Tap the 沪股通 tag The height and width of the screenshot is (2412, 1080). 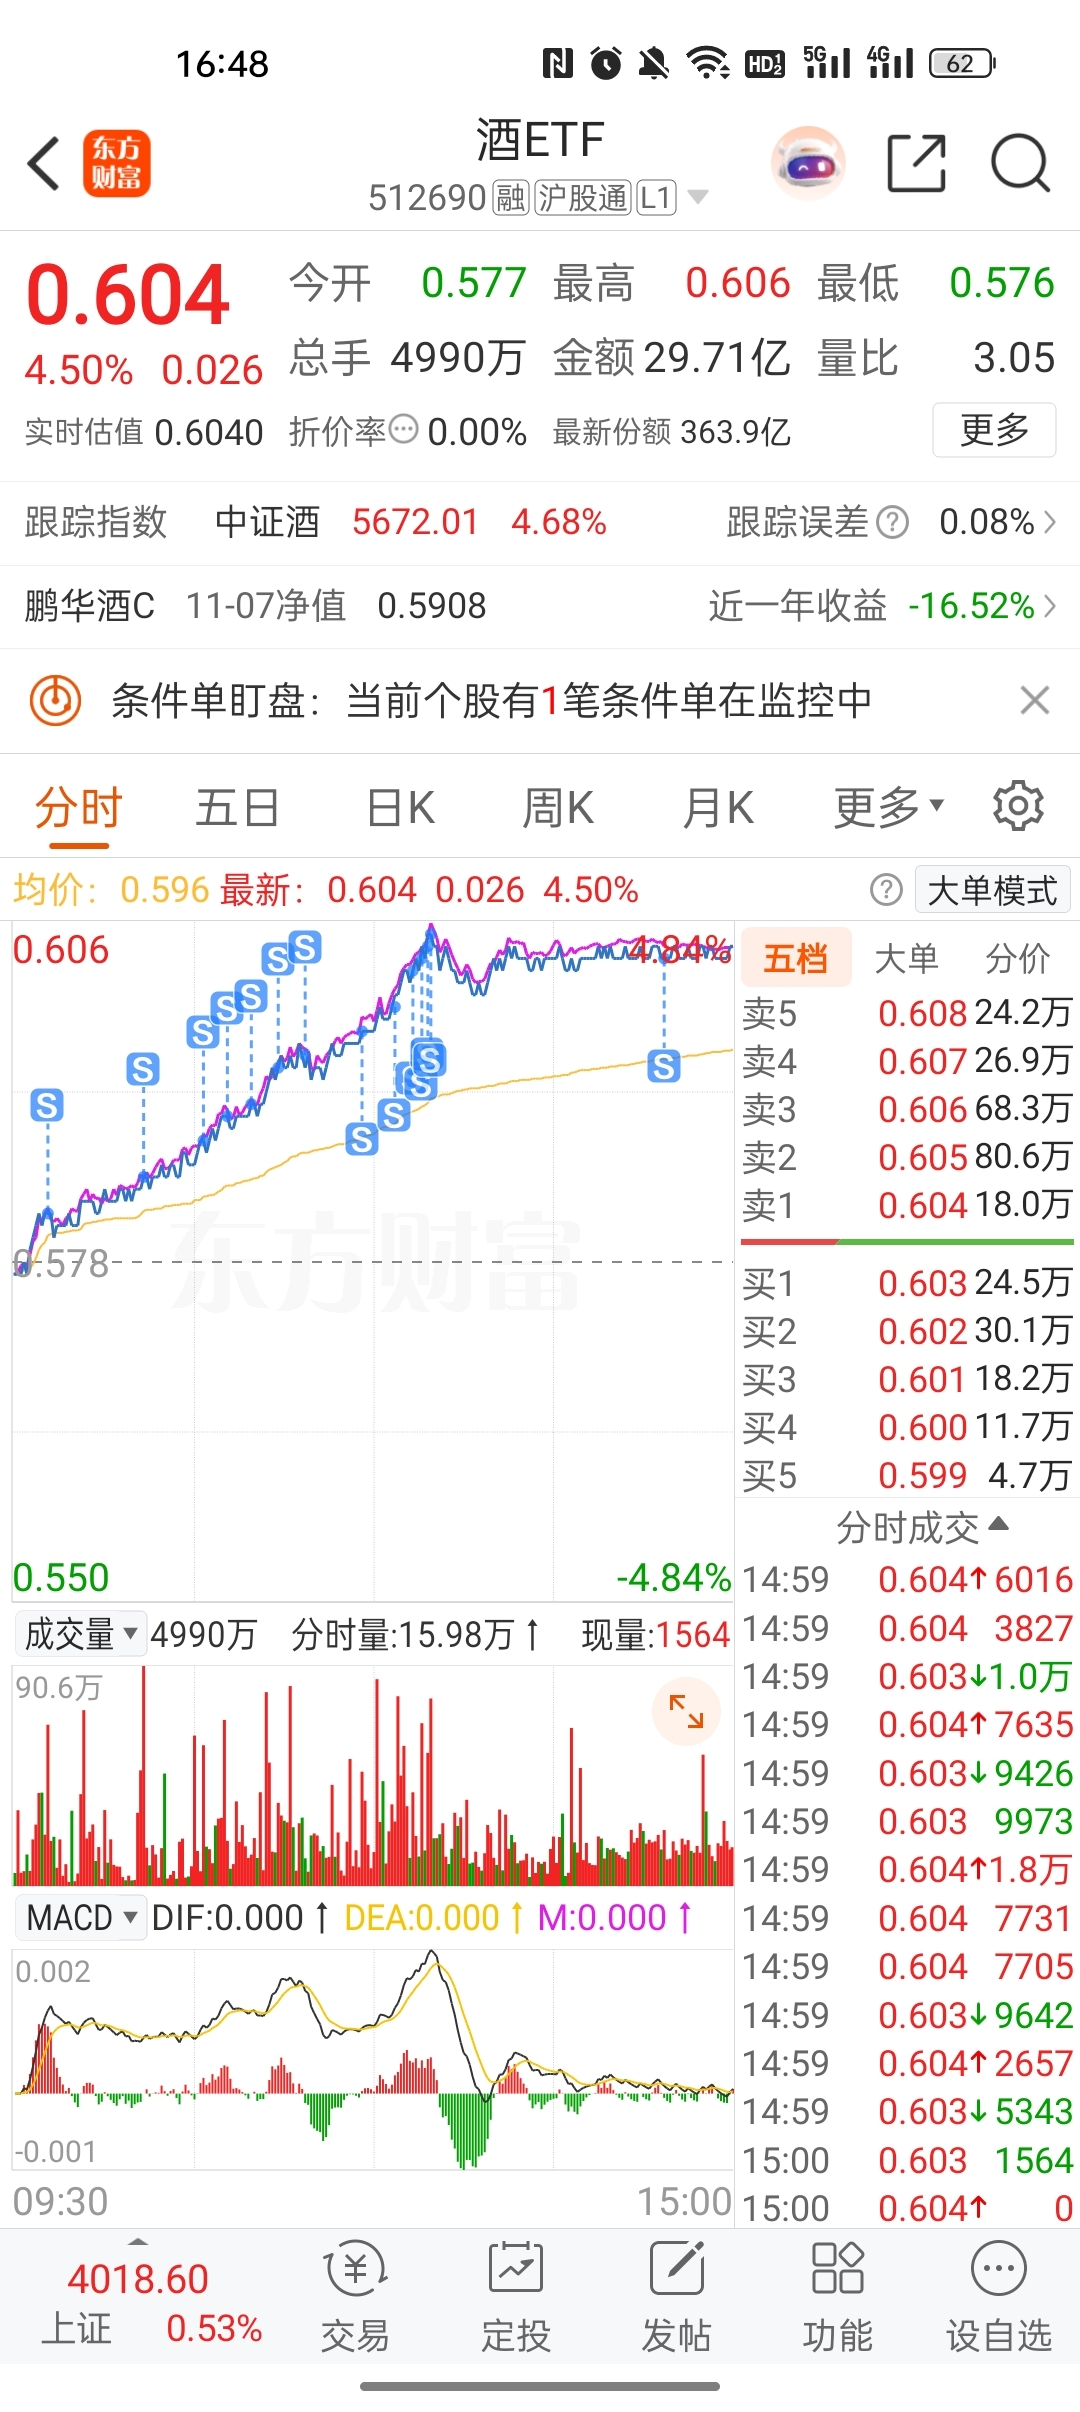(x=583, y=198)
